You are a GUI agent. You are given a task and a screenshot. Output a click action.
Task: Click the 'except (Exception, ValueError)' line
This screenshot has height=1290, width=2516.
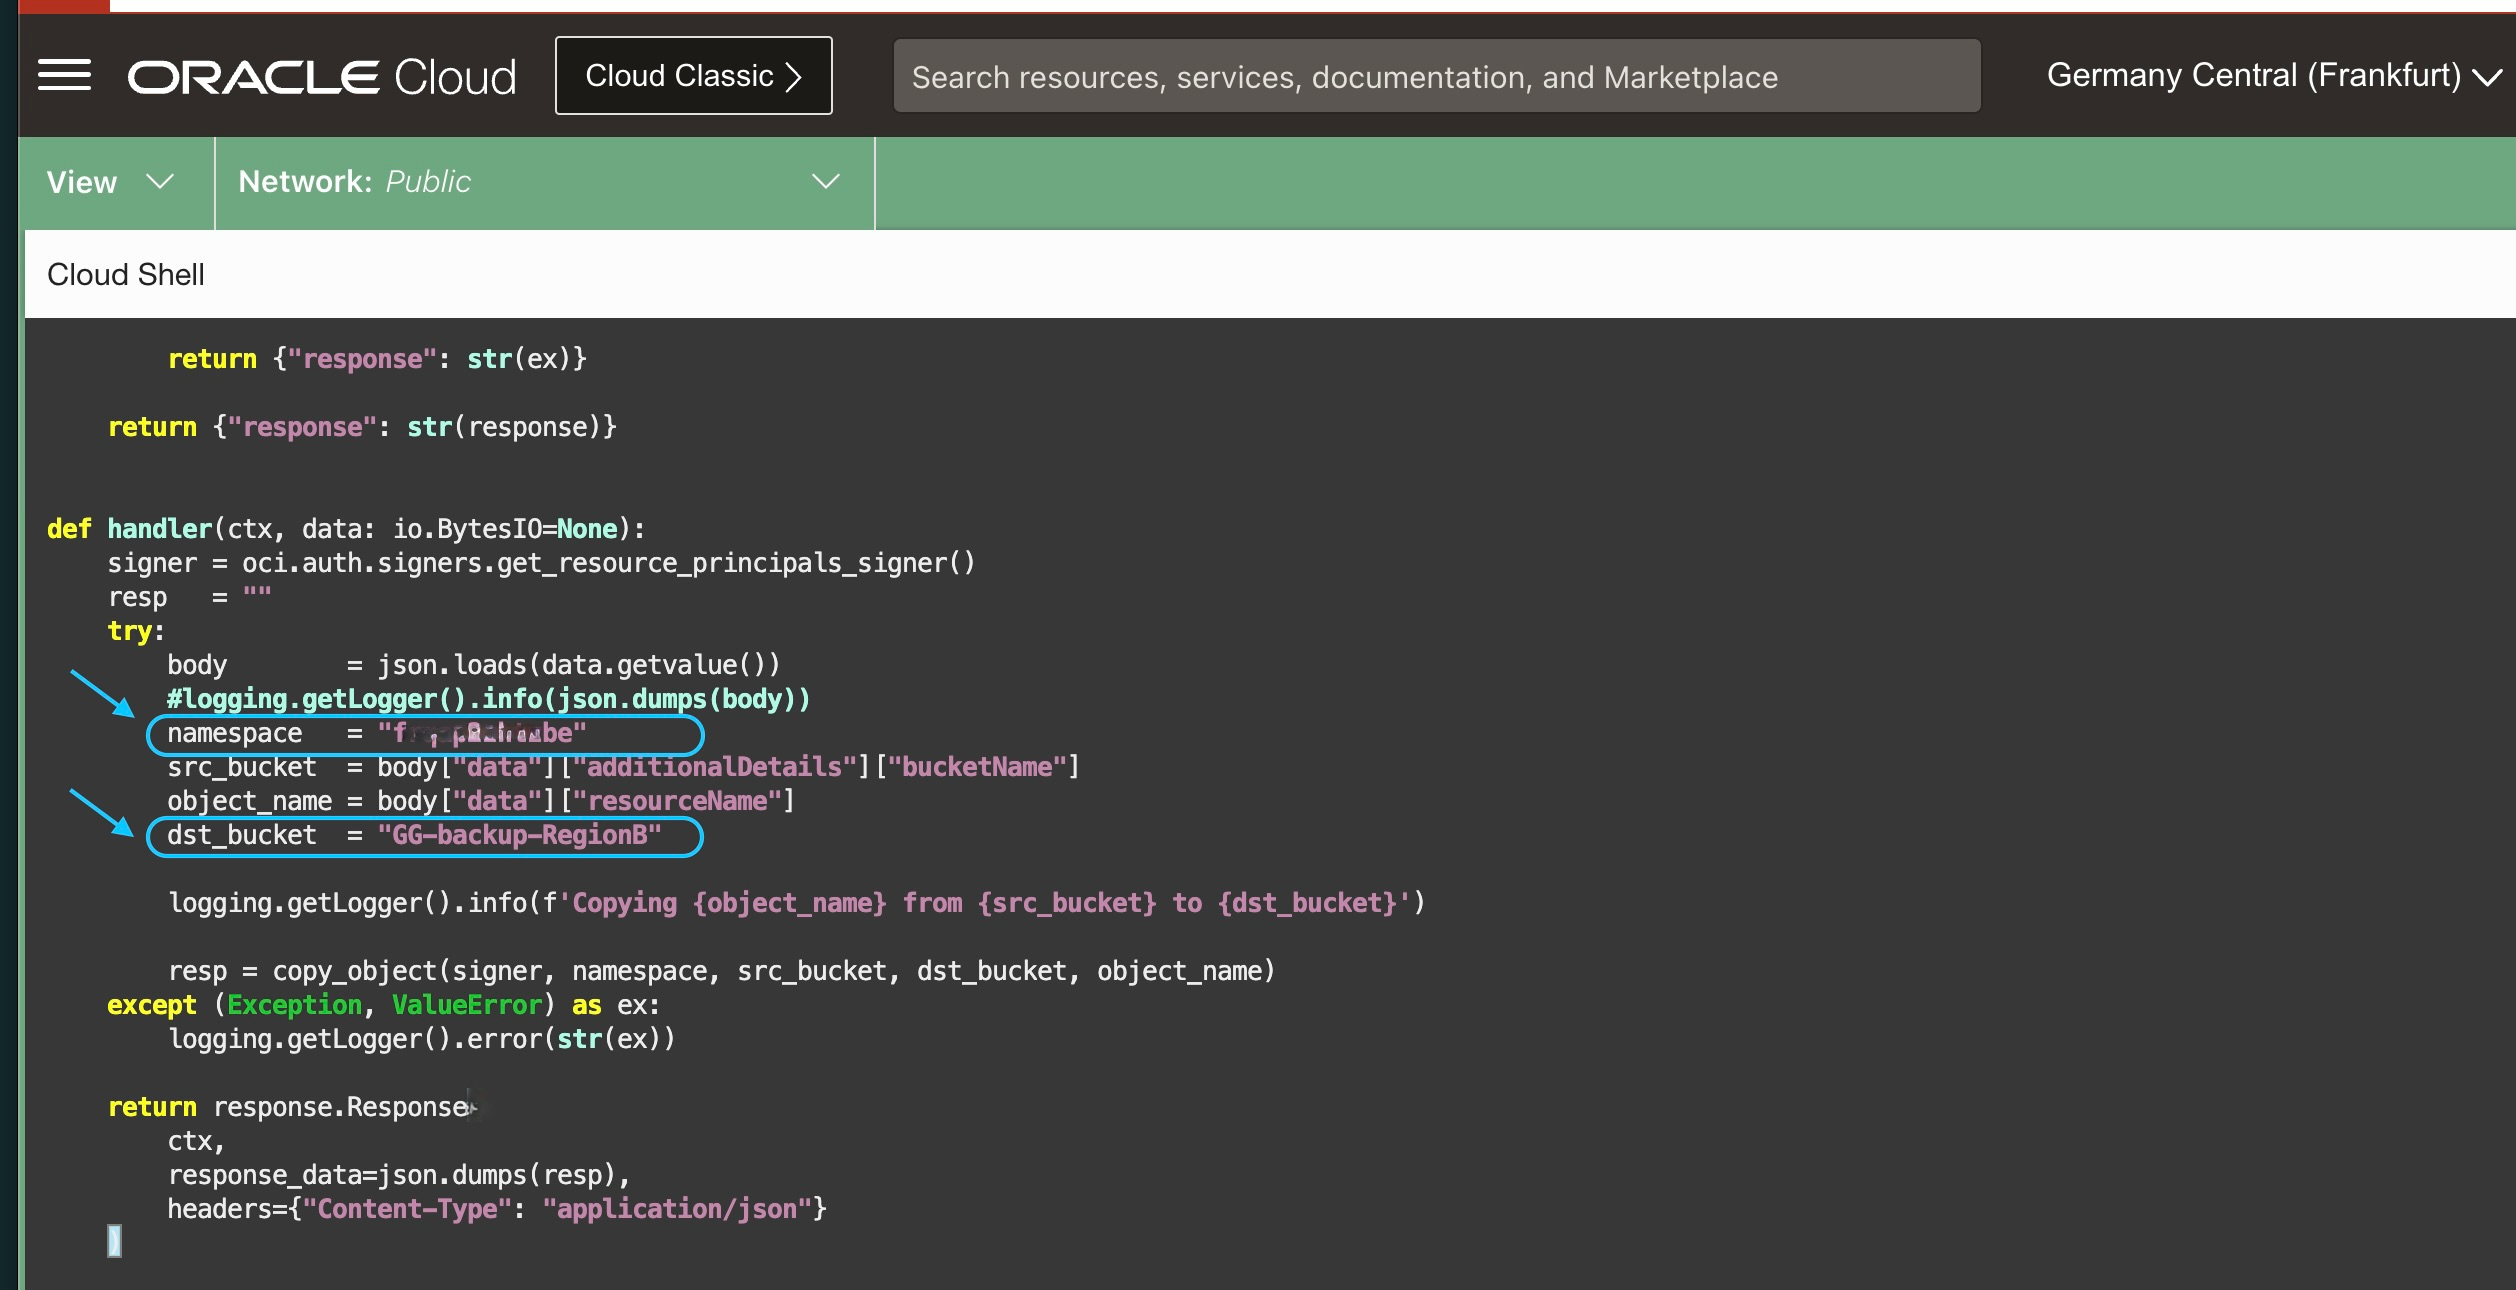click(x=383, y=1006)
